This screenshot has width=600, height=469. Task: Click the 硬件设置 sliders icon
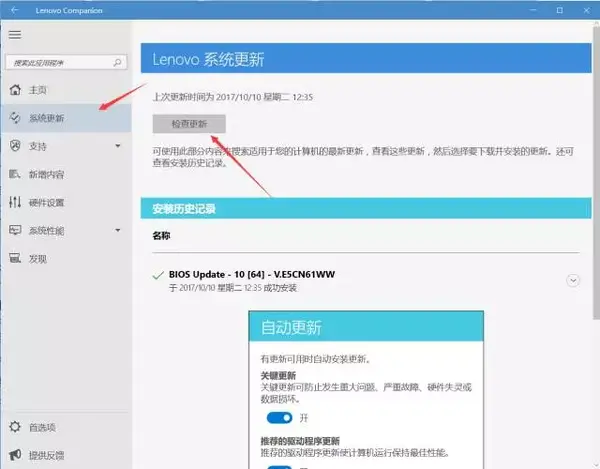(x=15, y=202)
